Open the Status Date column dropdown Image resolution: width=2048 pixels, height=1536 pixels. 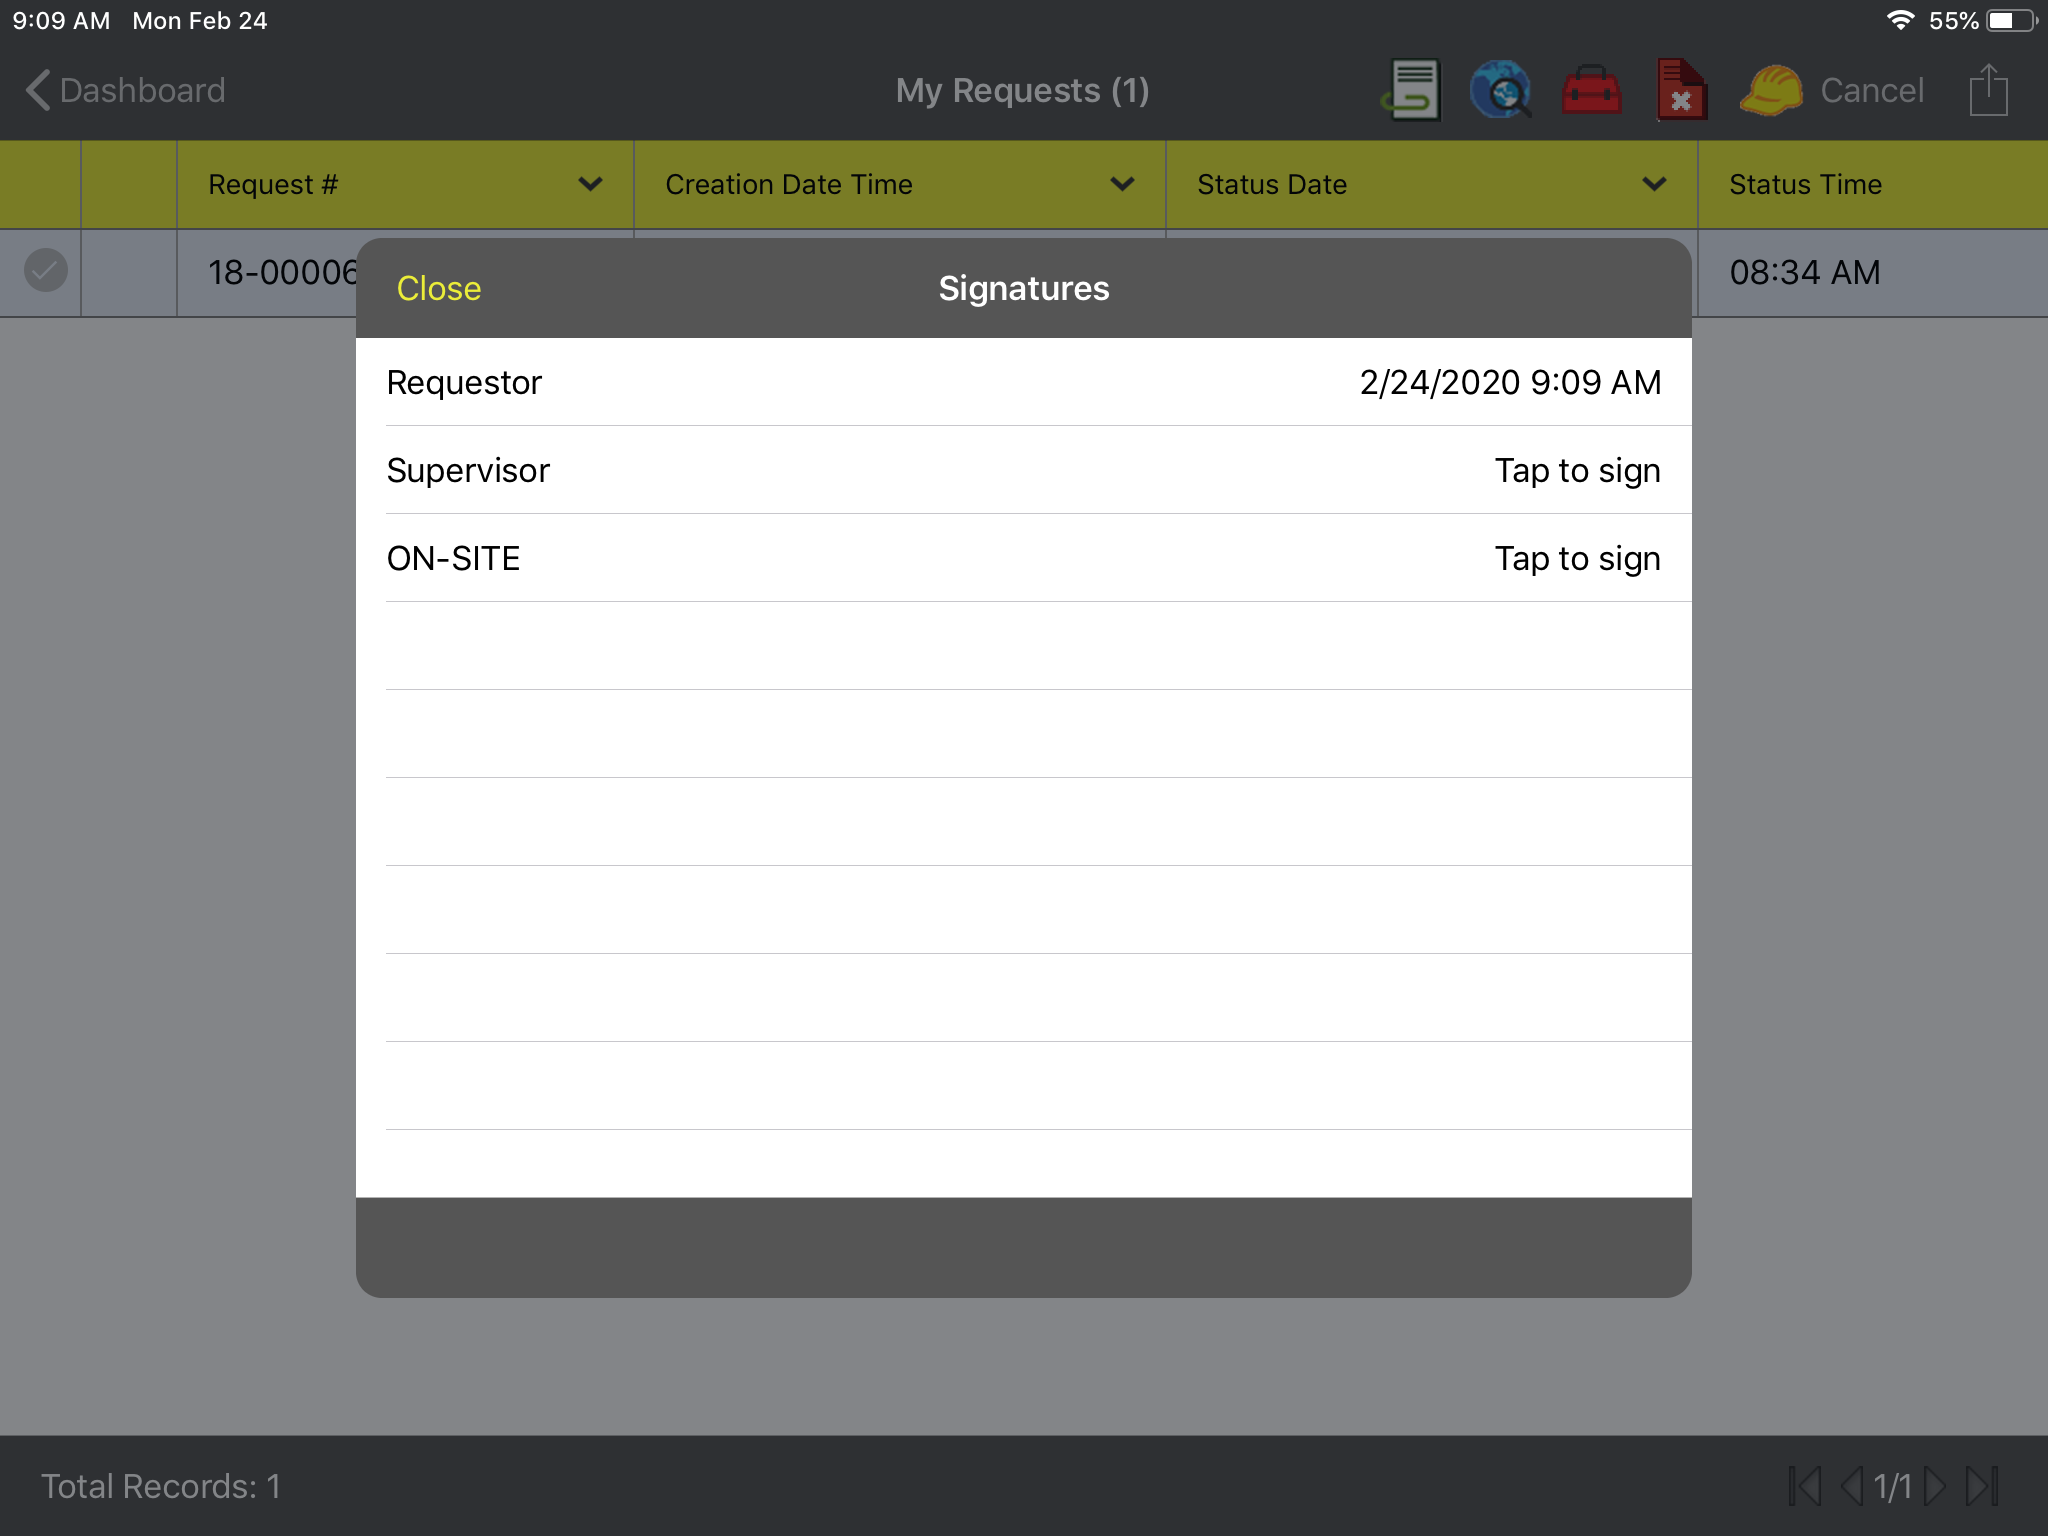[1654, 184]
